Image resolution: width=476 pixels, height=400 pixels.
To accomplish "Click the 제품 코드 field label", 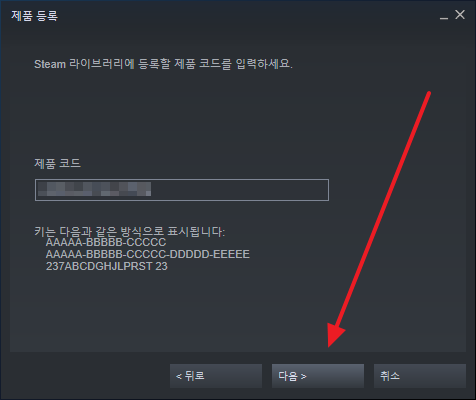I will pos(57,163).
